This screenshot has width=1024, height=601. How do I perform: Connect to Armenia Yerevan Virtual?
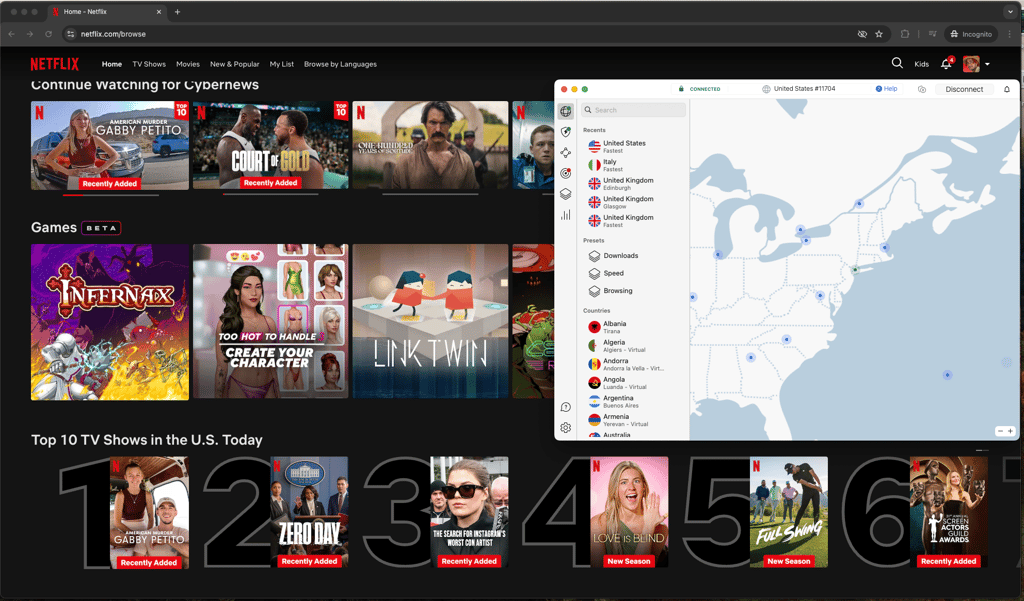(633, 420)
